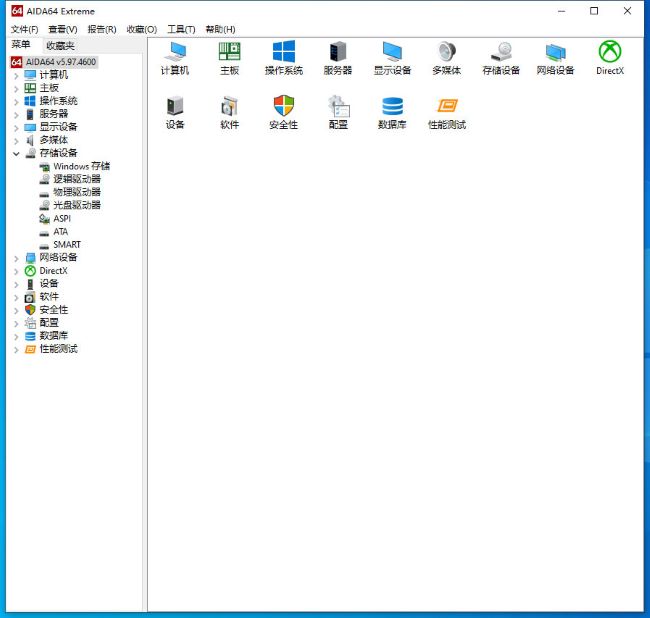
Task: Select SMART in the storage tree
Action: 67,245
